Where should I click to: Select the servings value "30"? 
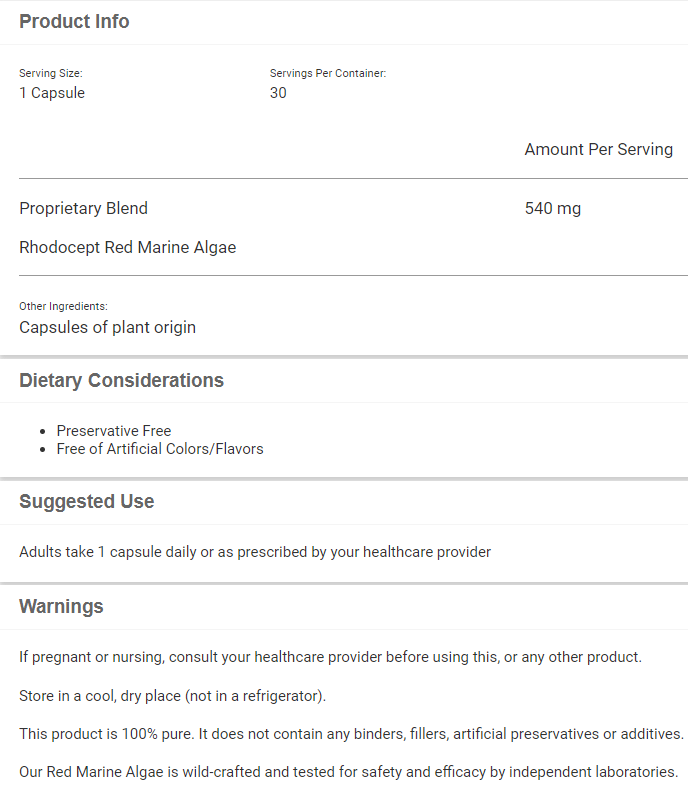point(278,93)
